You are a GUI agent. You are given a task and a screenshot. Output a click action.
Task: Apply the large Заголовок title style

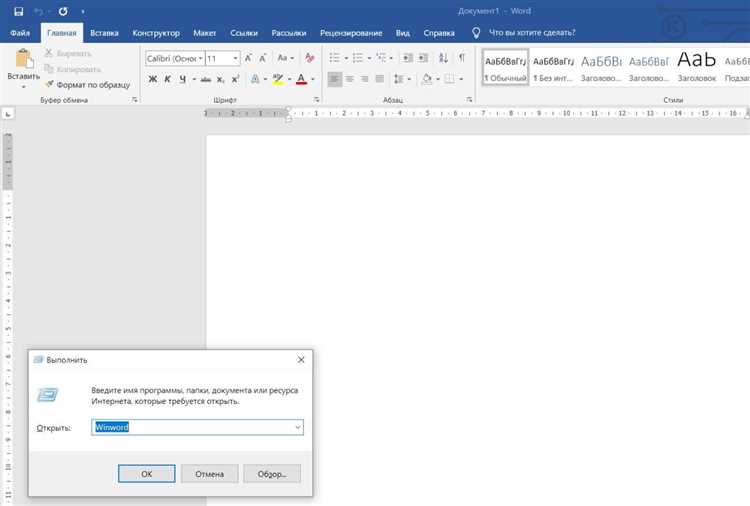point(696,67)
